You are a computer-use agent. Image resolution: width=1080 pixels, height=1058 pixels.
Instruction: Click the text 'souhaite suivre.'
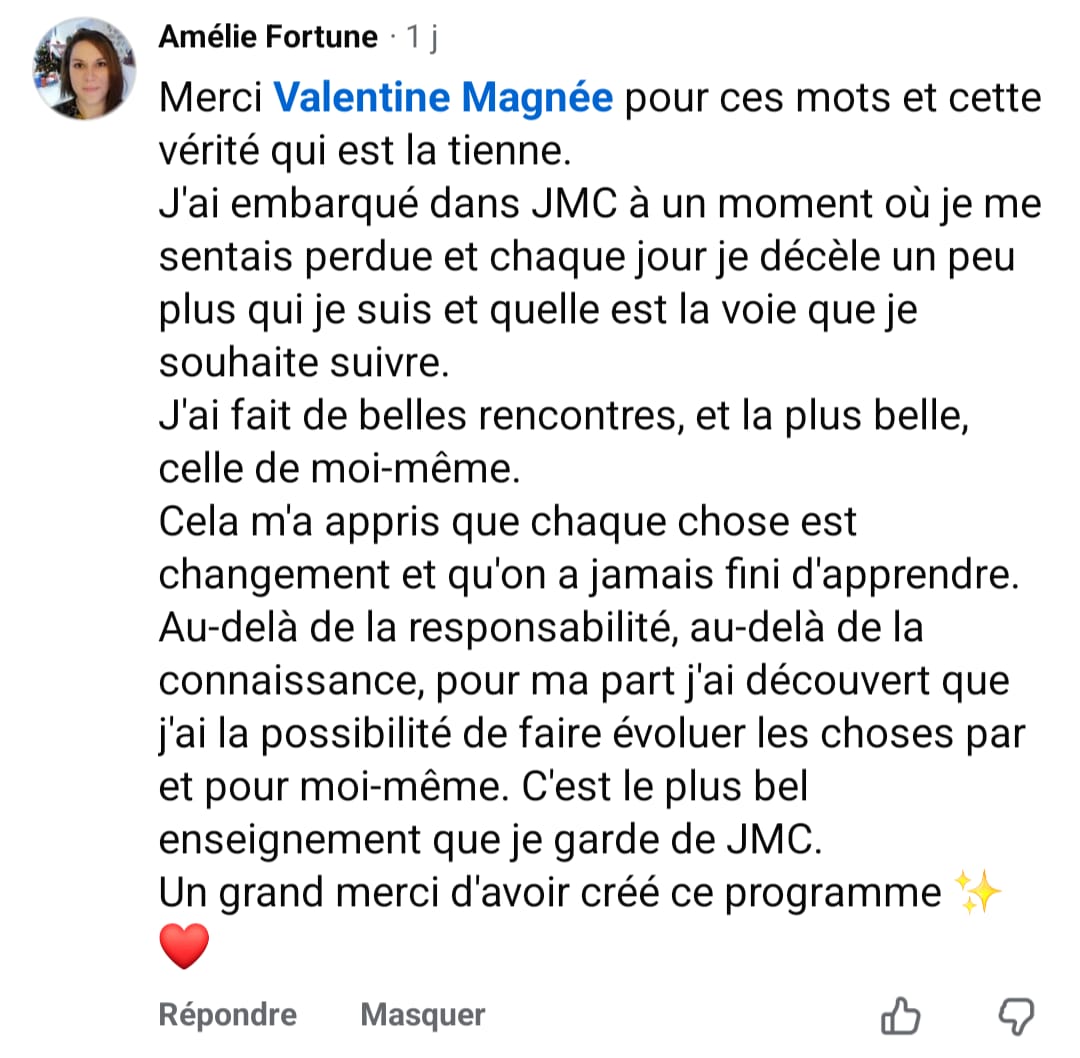pyautogui.click(x=304, y=363)
